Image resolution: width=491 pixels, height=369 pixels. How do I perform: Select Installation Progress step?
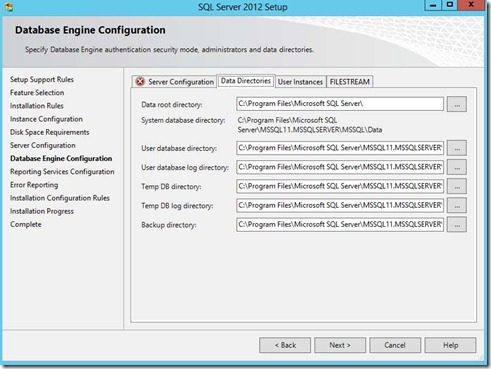coord(42,211)
